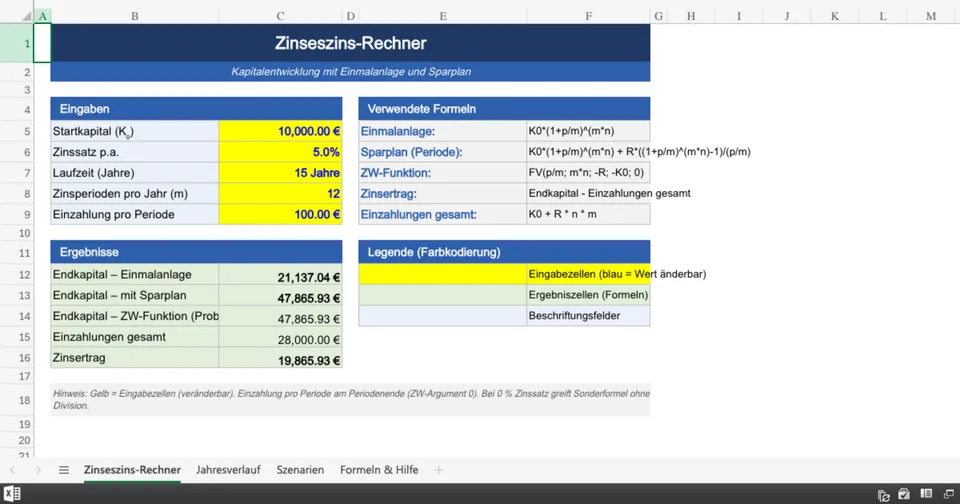Click the ZW-Funktion: label
The width and height of the screenshot is (960, 504).
coord(443,173)
